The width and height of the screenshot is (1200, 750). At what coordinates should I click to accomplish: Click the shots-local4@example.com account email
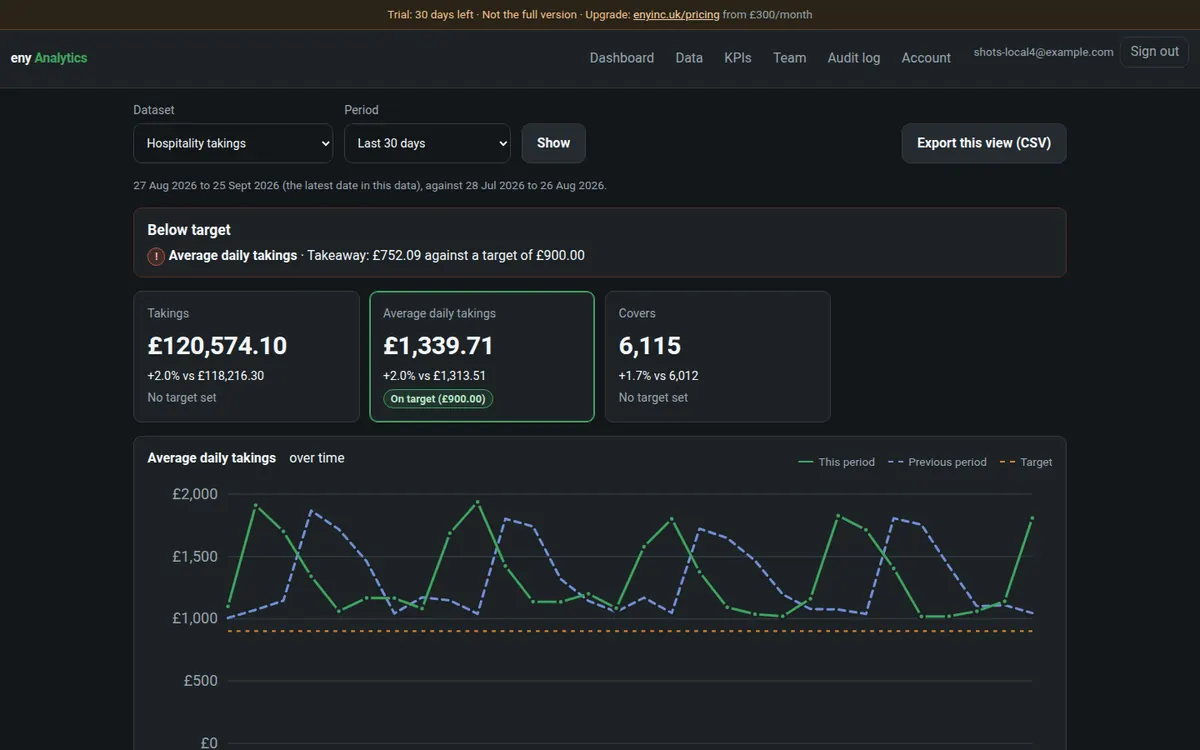tap(1043, 52)
